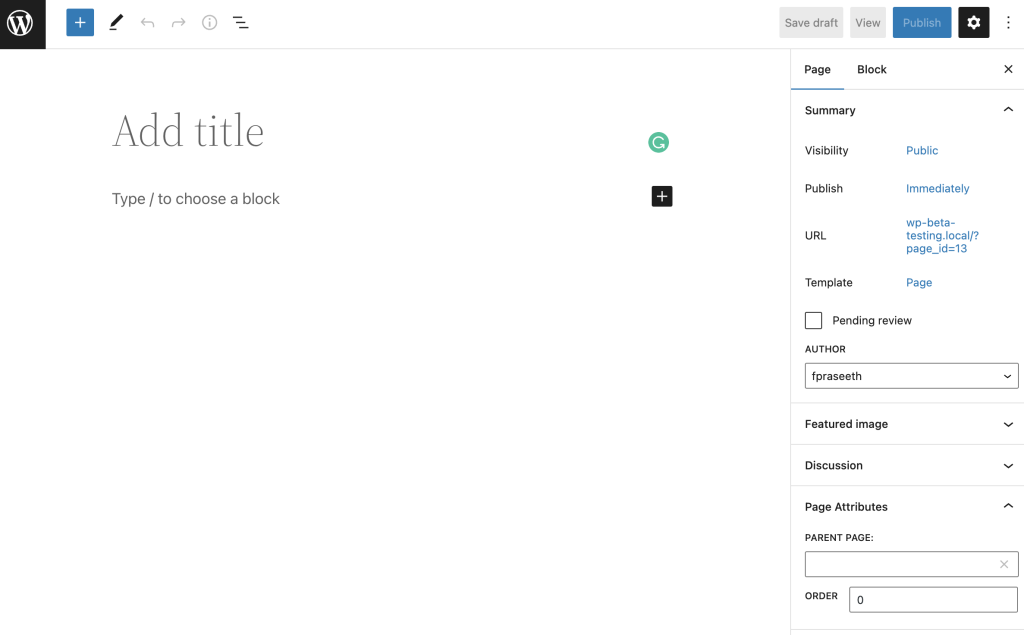Open the editor details info icon
The height and width of the screenshot is (635, 1024).
point(209,22)
